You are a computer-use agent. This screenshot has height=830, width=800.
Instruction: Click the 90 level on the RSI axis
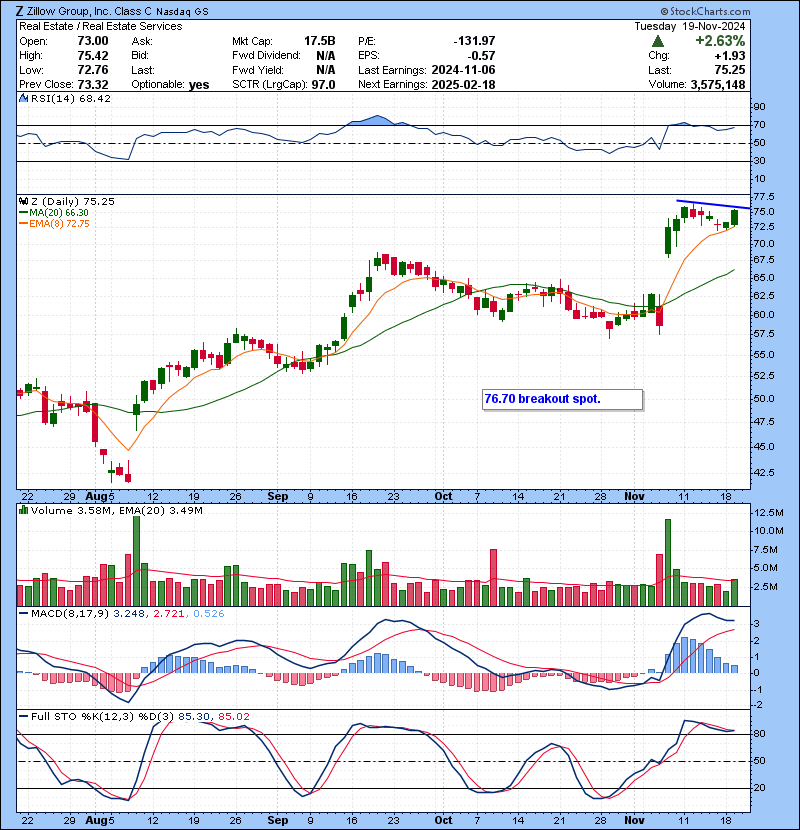tap(759, 107)
